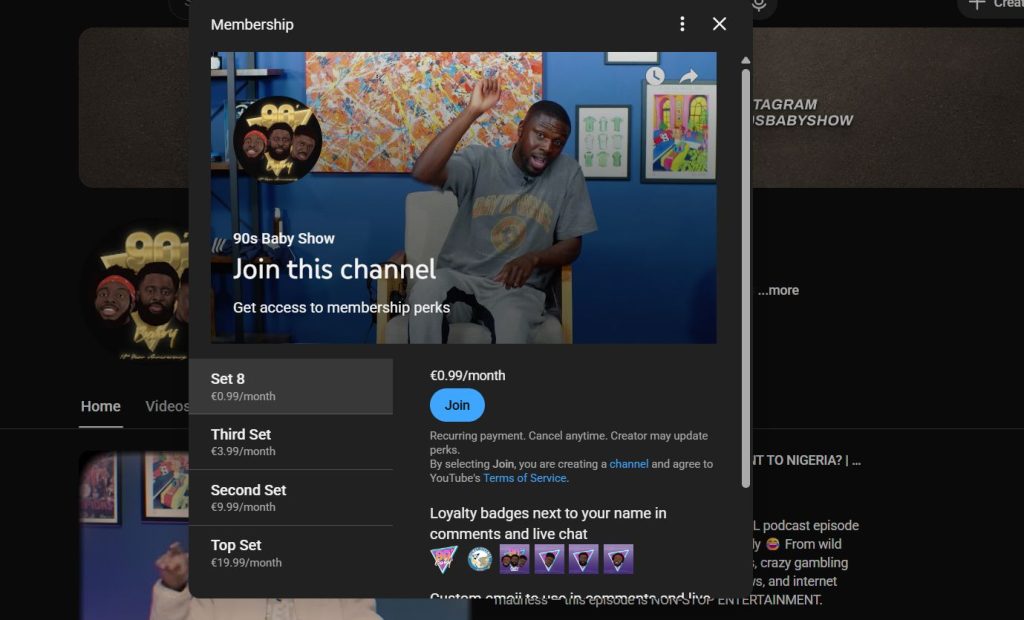Select the Set 8 membership tier
The image size is (1024, 620).
pos(291,386)
